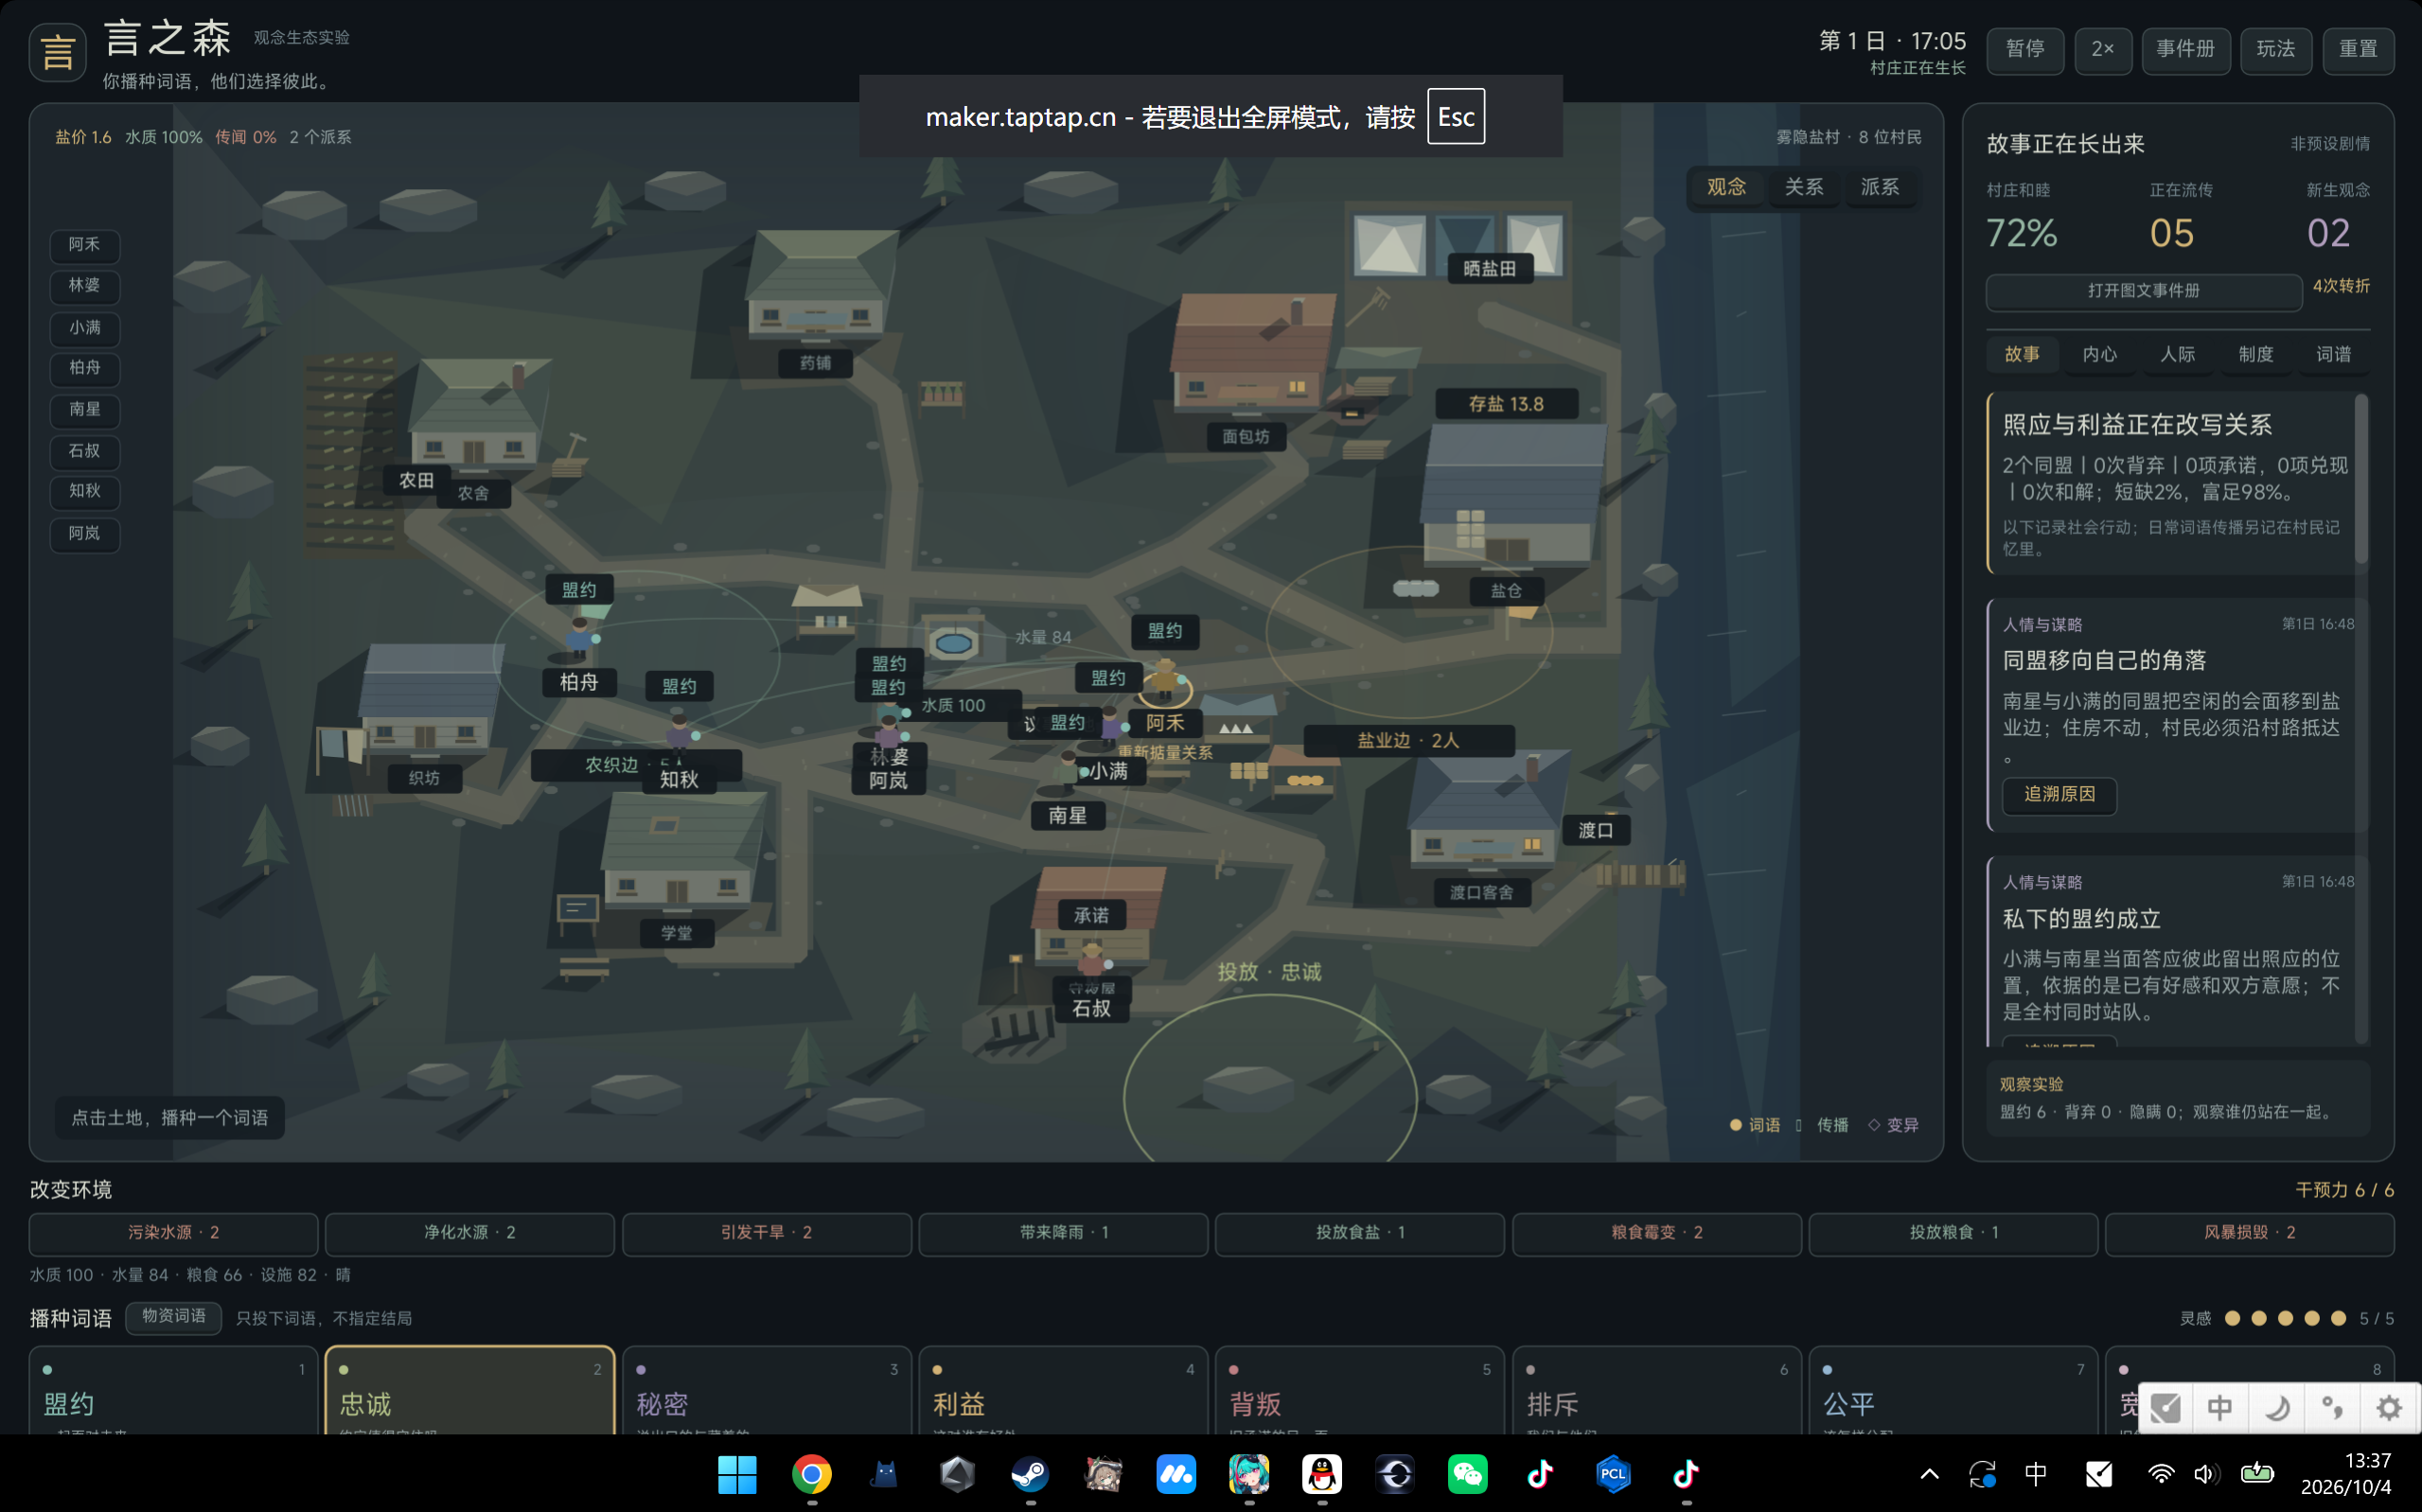Select villager 柏舟 character on the map
This screenshot has height=1512, width=2422.
coord(580,639)
